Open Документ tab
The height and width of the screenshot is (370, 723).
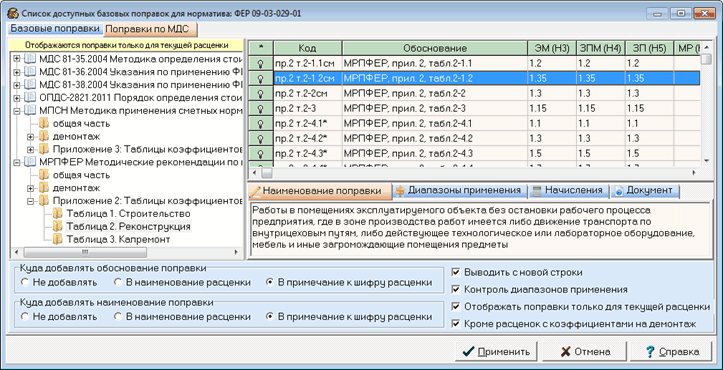645,191
